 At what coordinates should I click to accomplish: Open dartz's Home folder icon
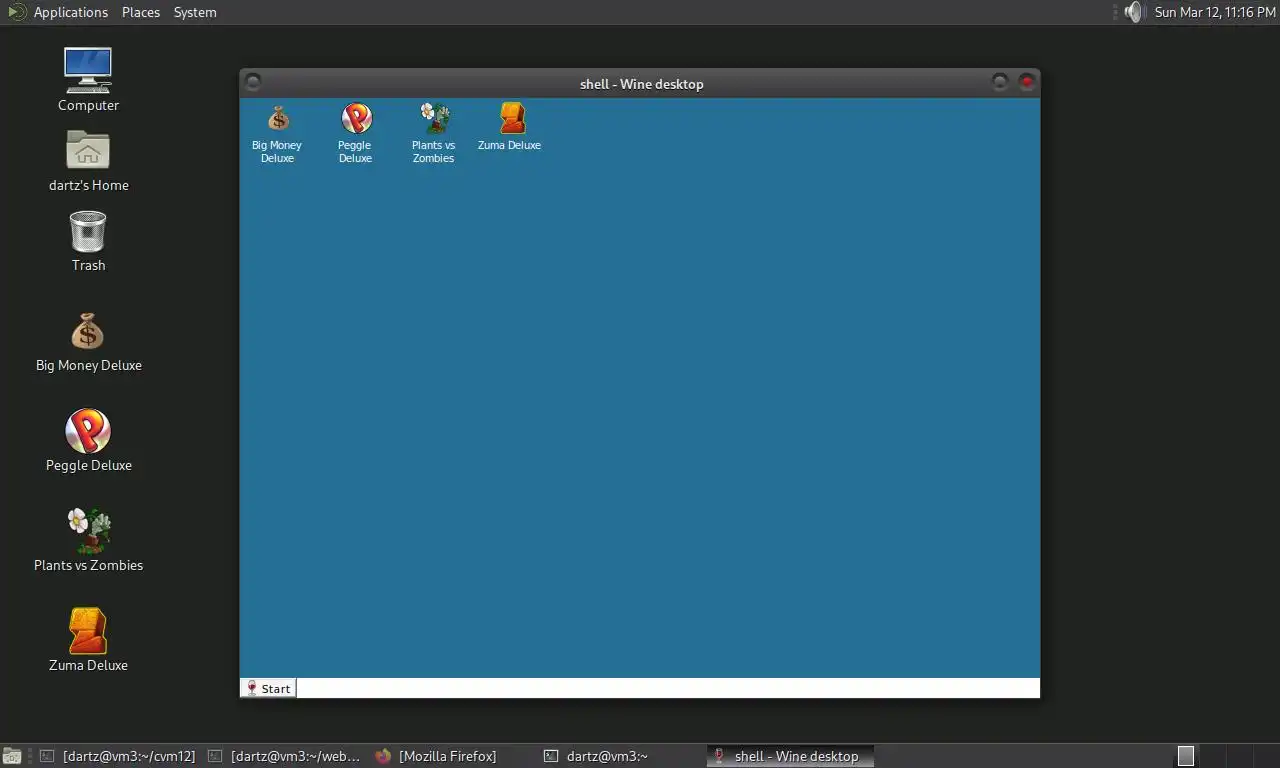coord(88,160)
